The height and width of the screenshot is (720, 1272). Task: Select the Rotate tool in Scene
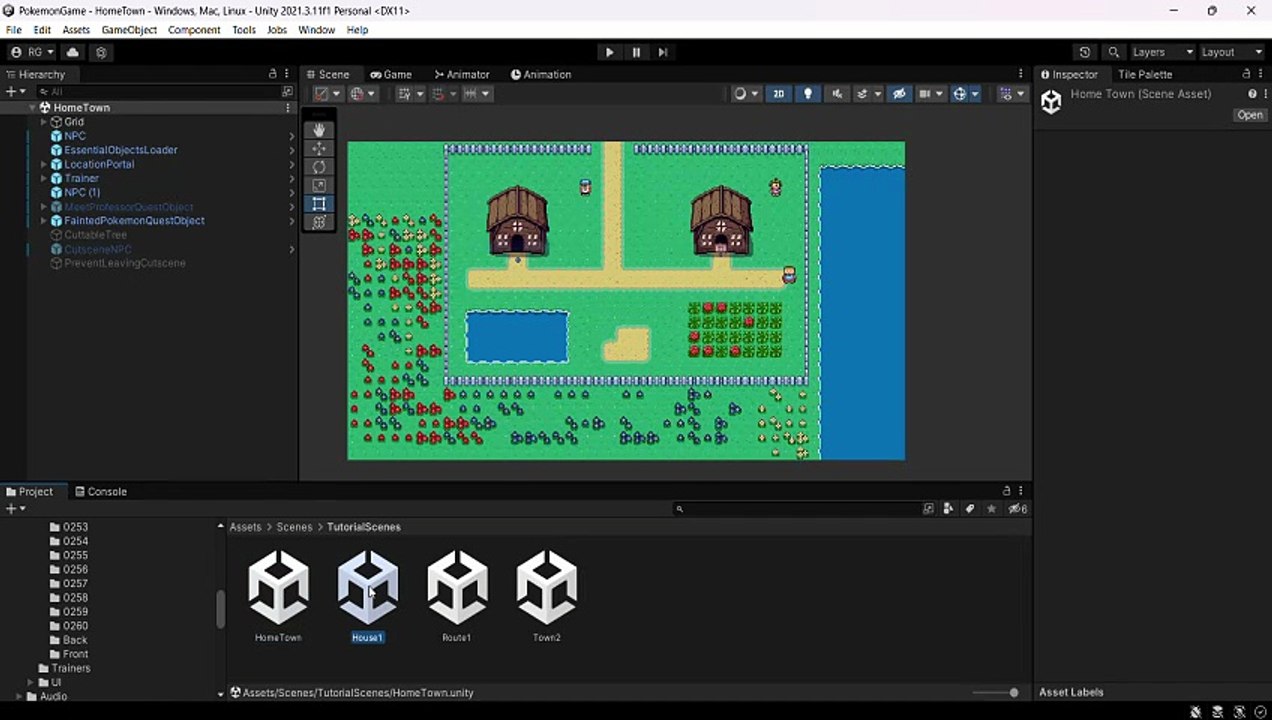[319, 167]
